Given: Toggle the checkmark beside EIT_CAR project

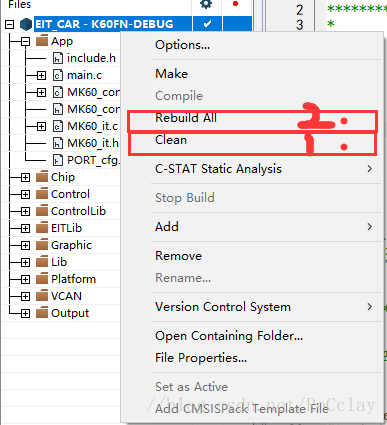Looking at the screenshot, I should click(x=207, y=24).
